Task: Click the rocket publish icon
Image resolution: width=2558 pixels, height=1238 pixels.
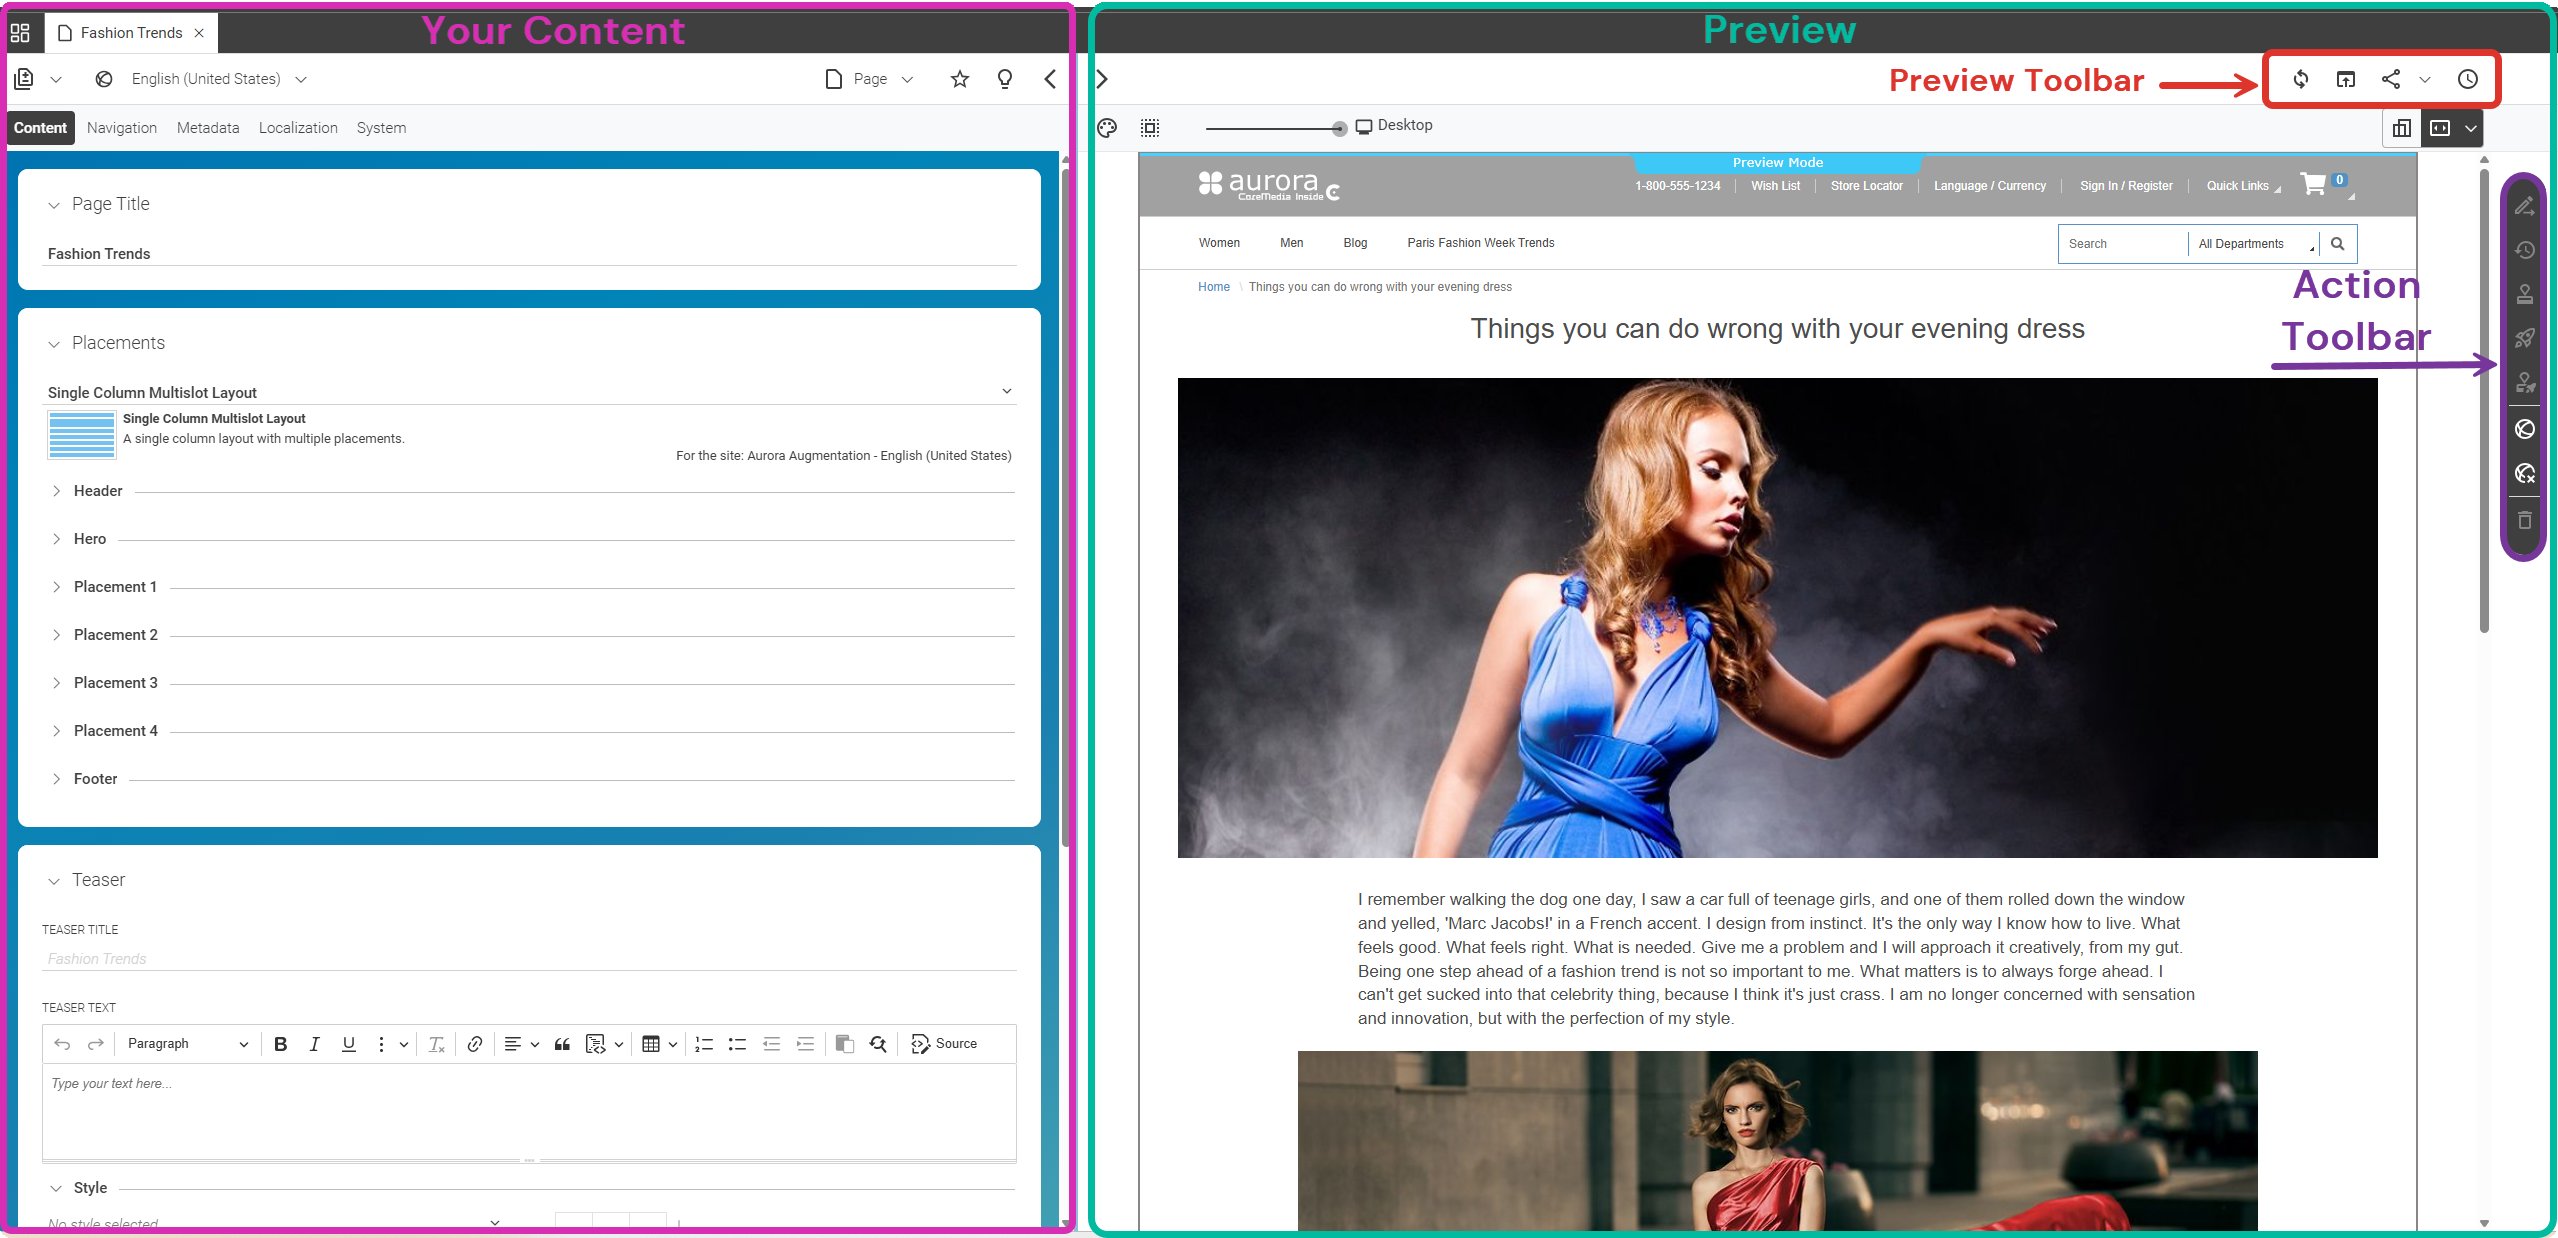Action: tap(2525, 338)
